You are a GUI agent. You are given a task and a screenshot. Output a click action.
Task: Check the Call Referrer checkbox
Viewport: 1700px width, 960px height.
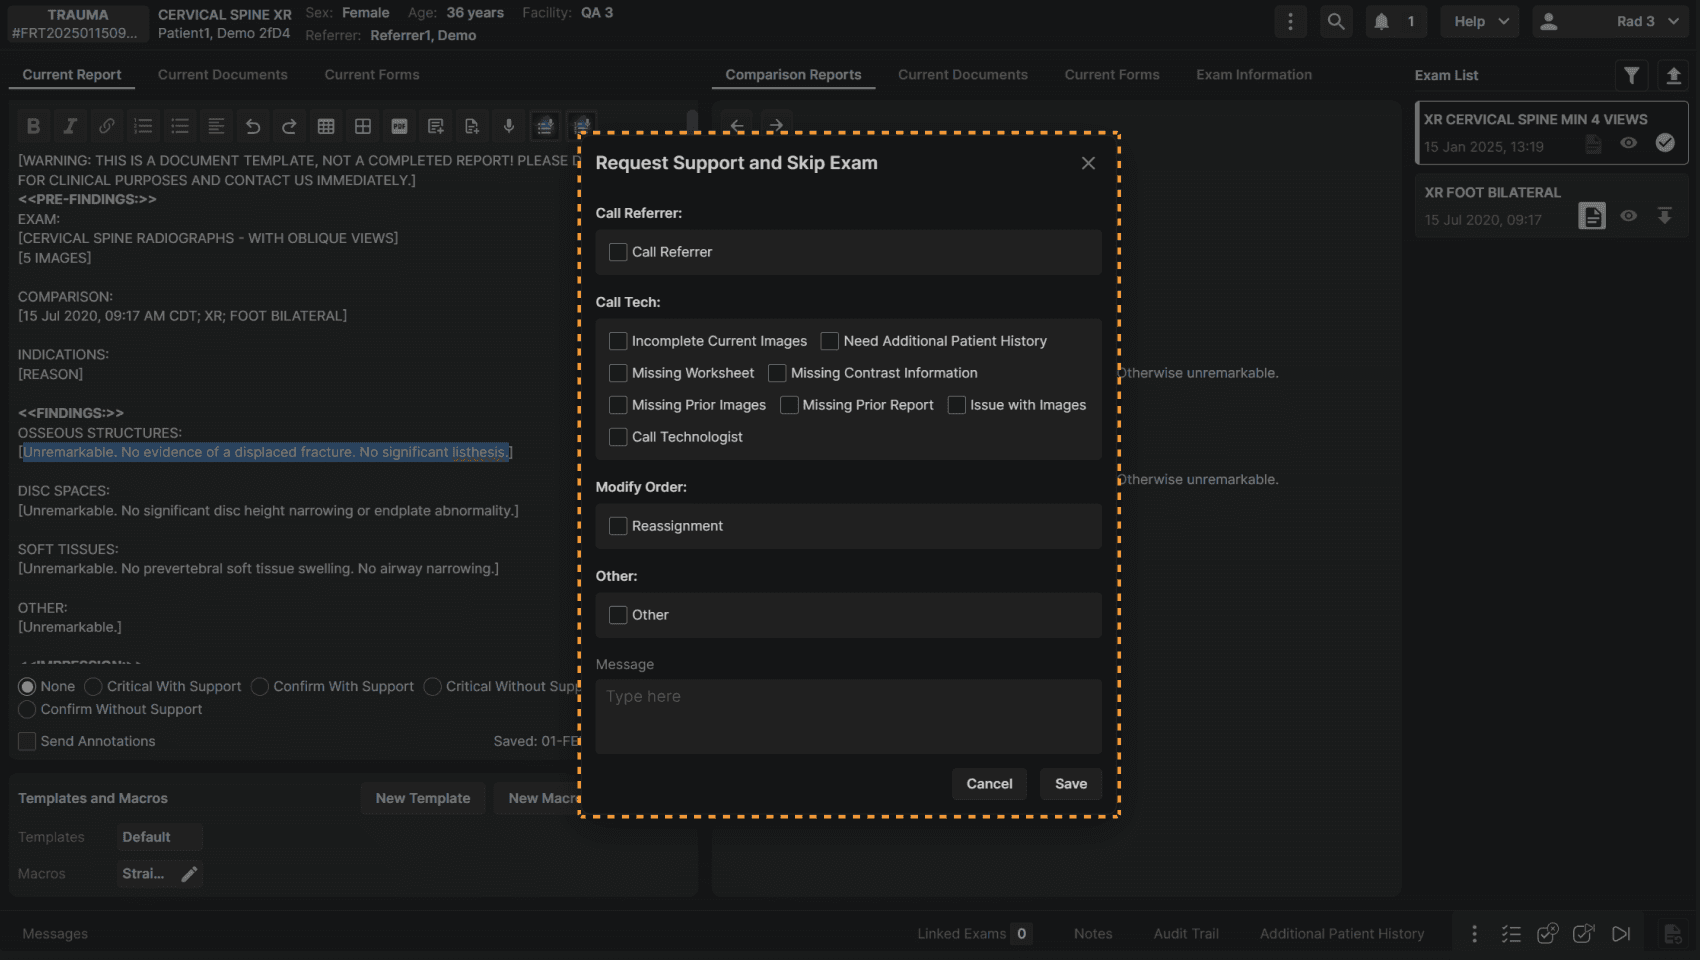618,252
